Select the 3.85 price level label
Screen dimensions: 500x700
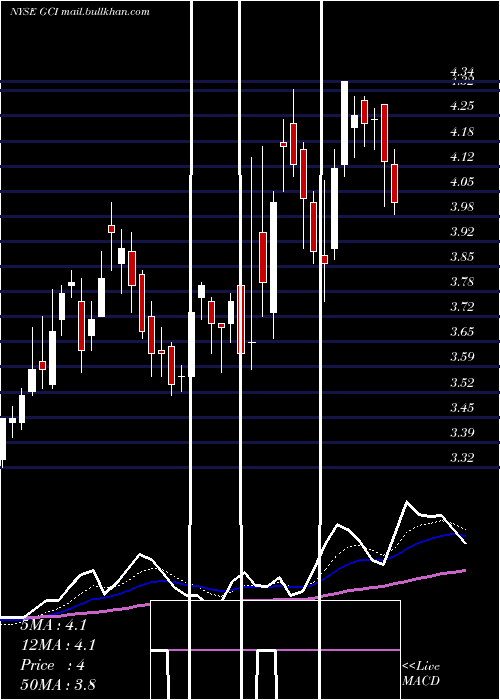462,257
